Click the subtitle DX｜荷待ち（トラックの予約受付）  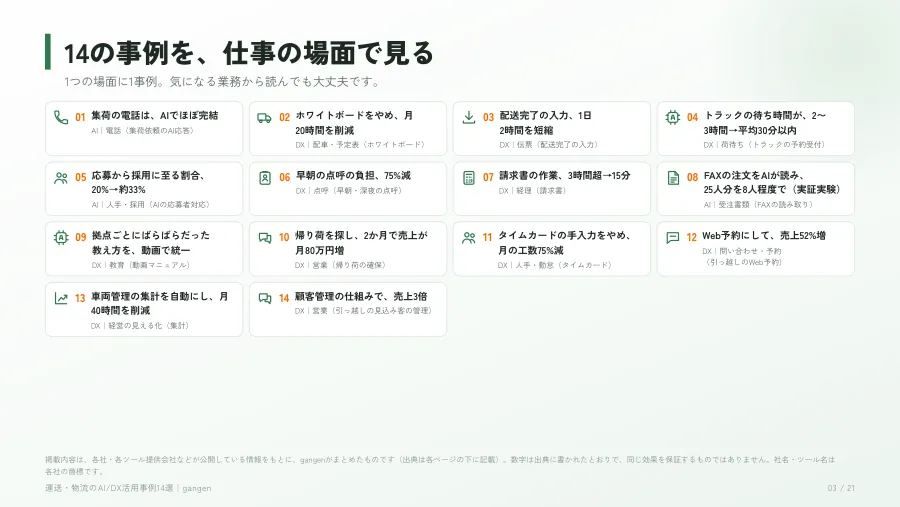pos(764,145)
